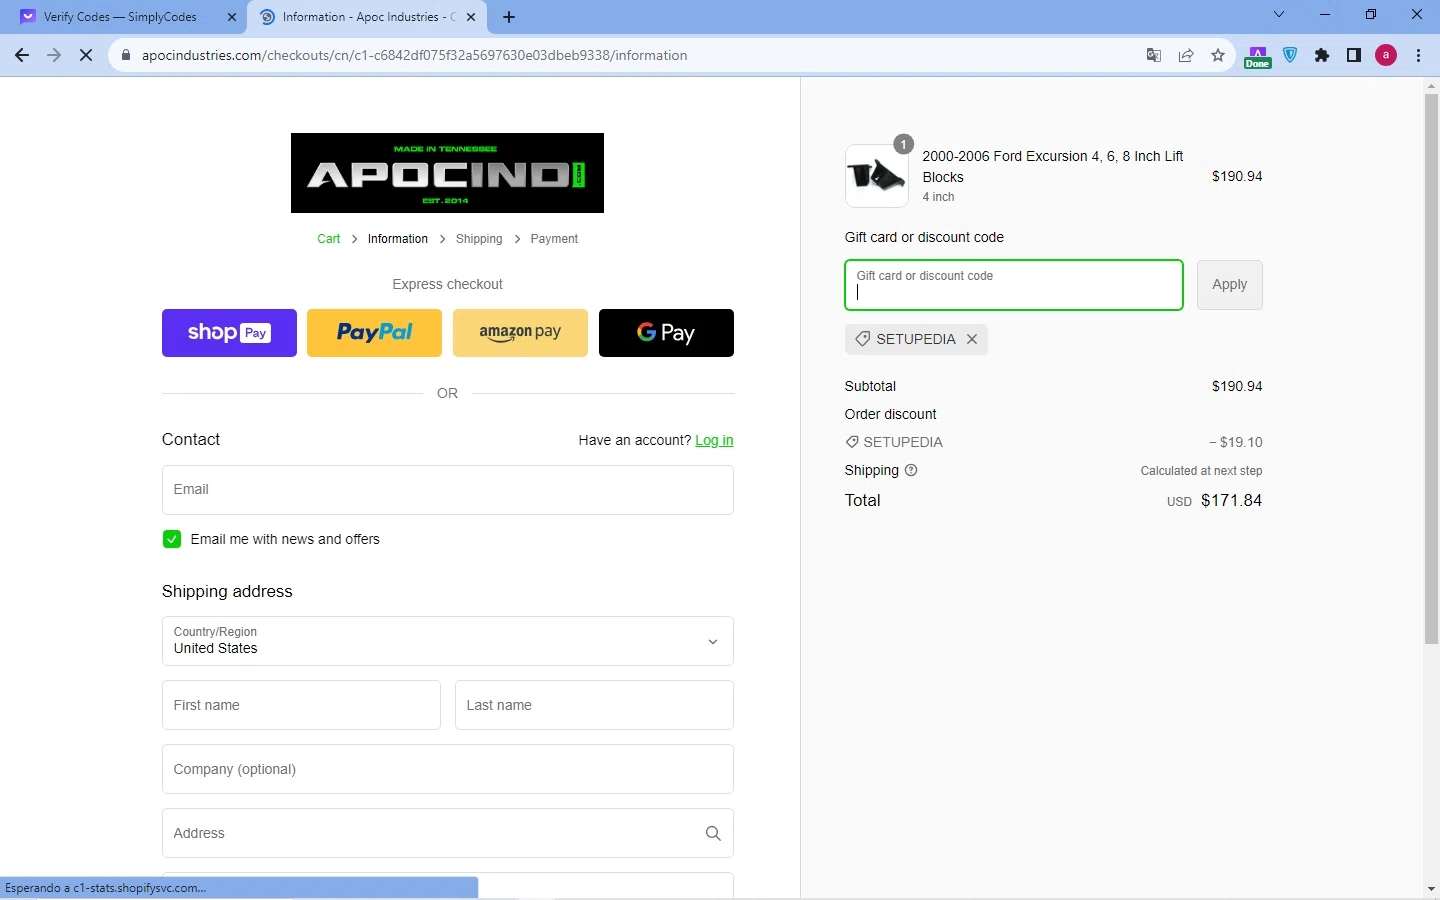Bookmark this page with the star icon
Viewport: 1440px width, 900px height.
coord(1218,55)
